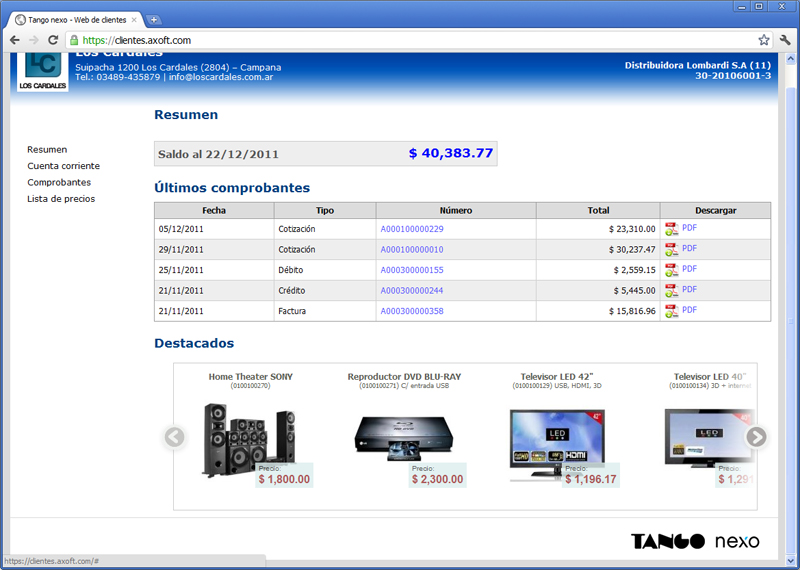The image size is (800, 570).
Task: Open Comprobantes in the side menu
Action: (59, 182)
